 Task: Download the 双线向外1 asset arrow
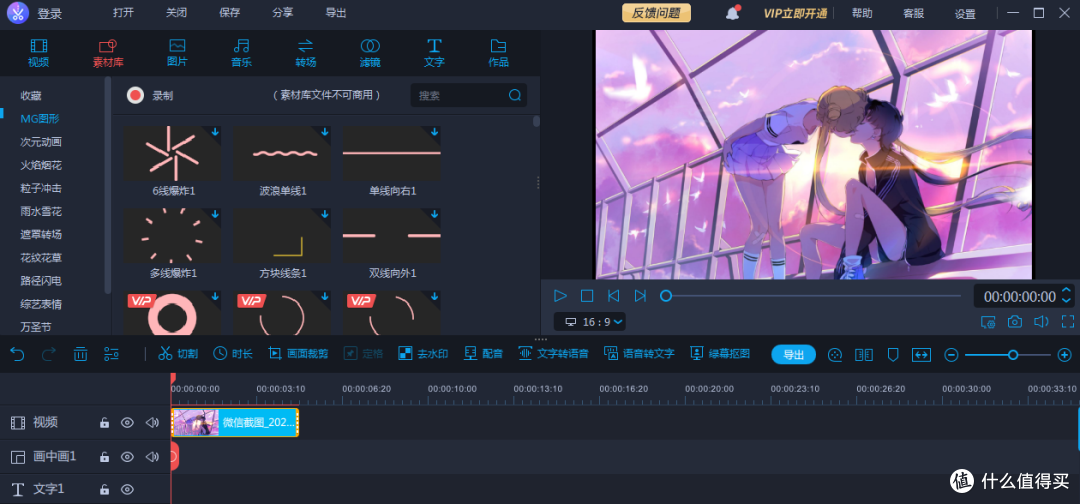point(434,214)
